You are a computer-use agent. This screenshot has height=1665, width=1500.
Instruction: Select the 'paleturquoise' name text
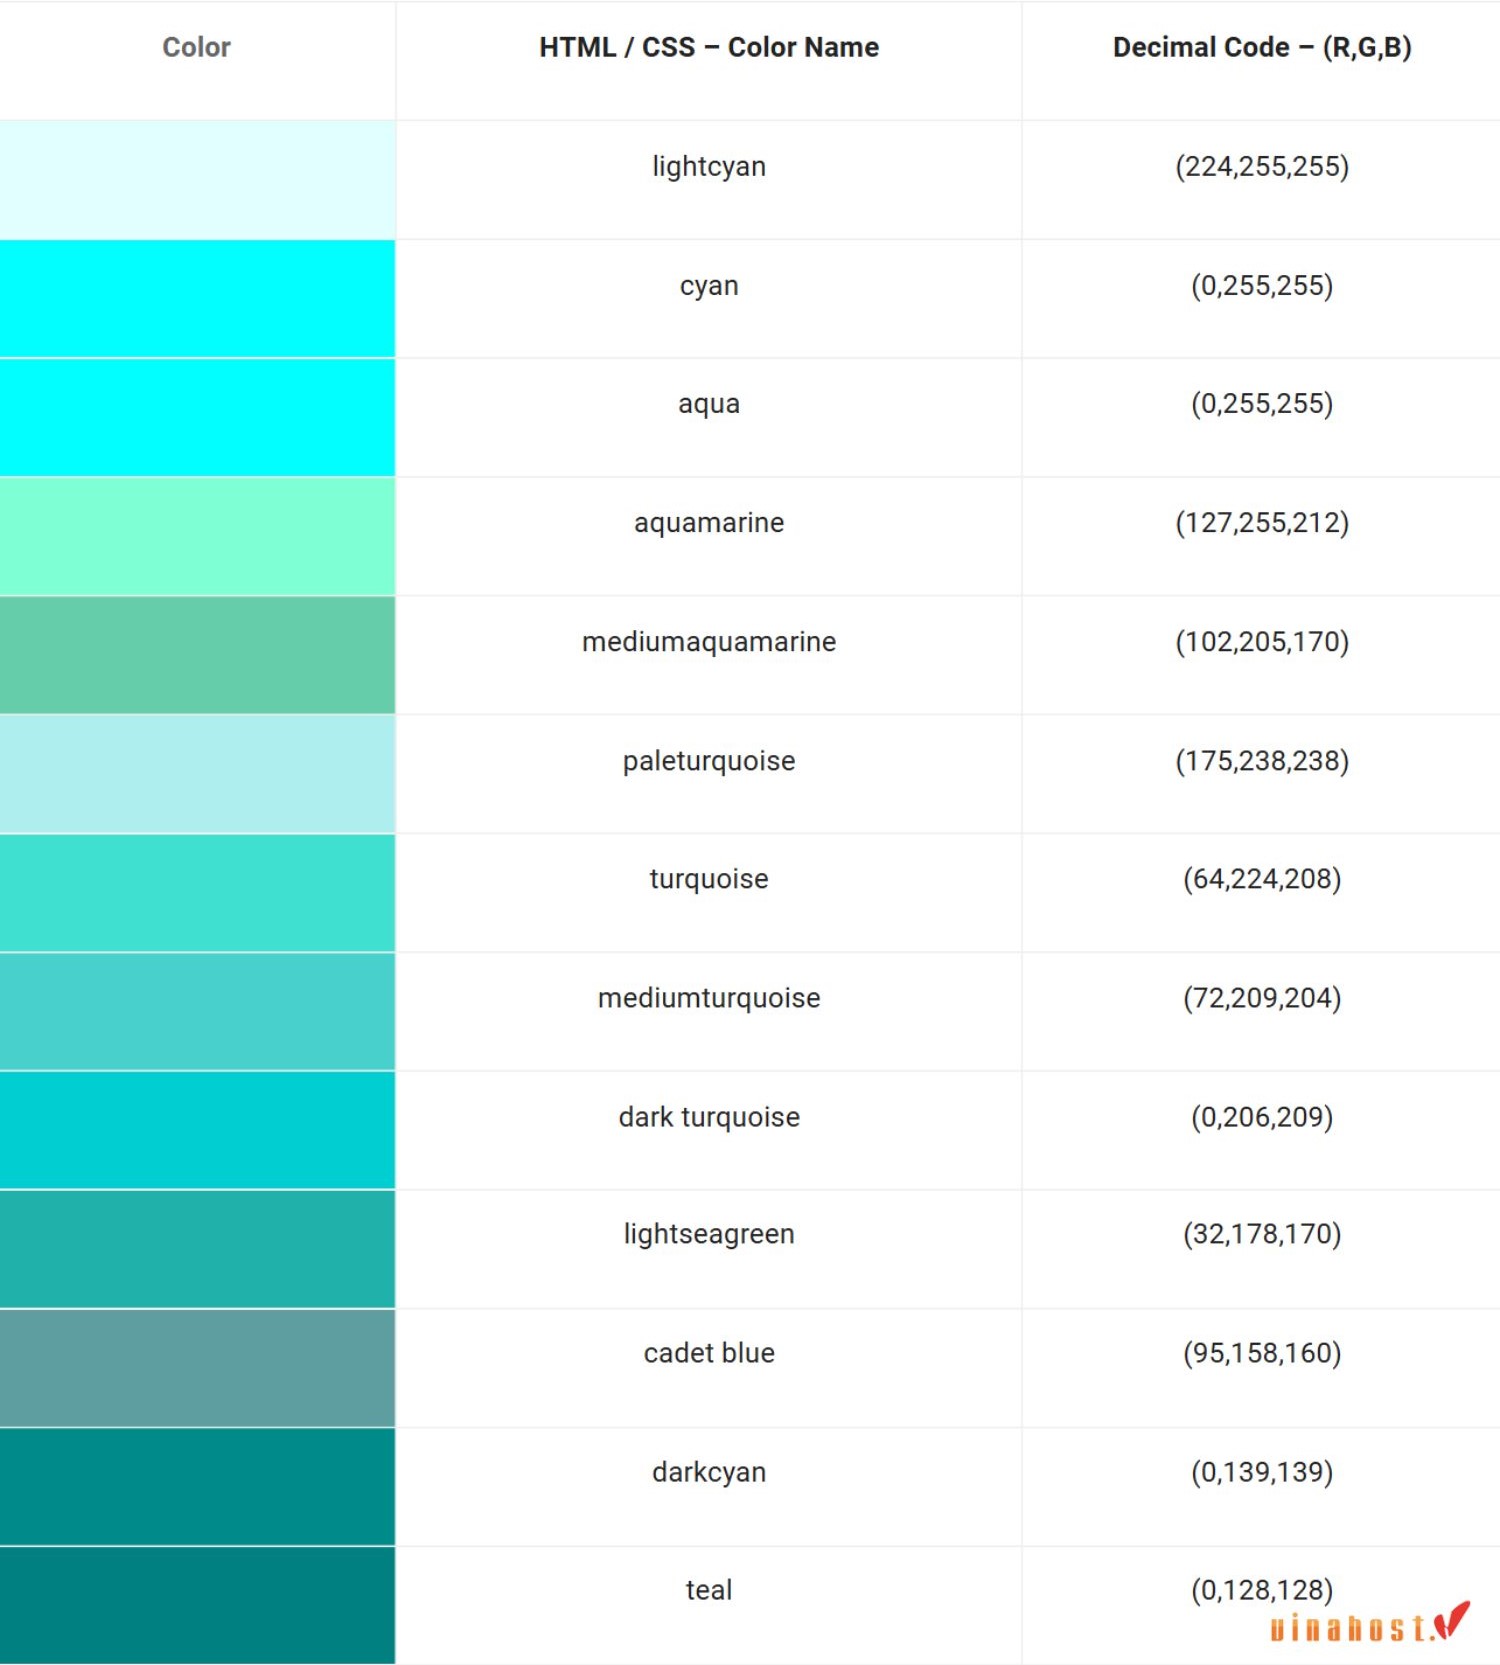709,761
